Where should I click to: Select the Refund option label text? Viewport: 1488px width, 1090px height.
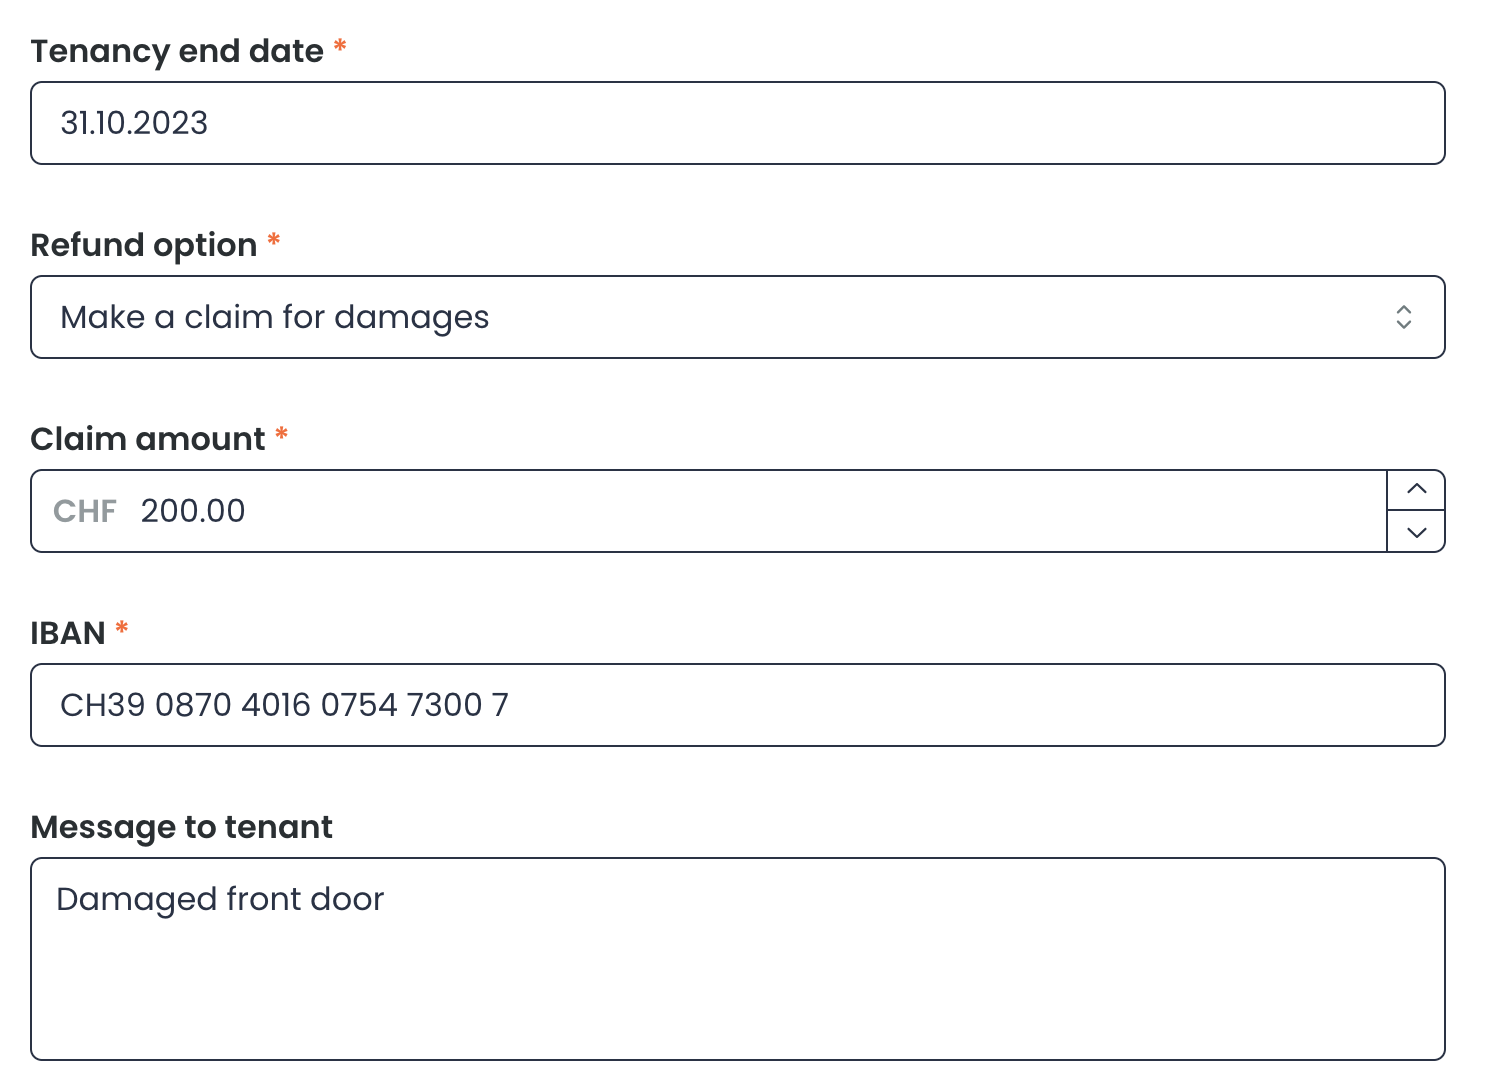click(142, 244)
